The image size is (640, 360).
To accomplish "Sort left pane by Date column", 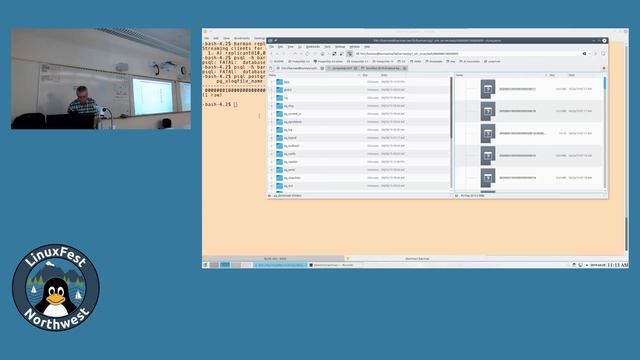I will tap(414, 75).
